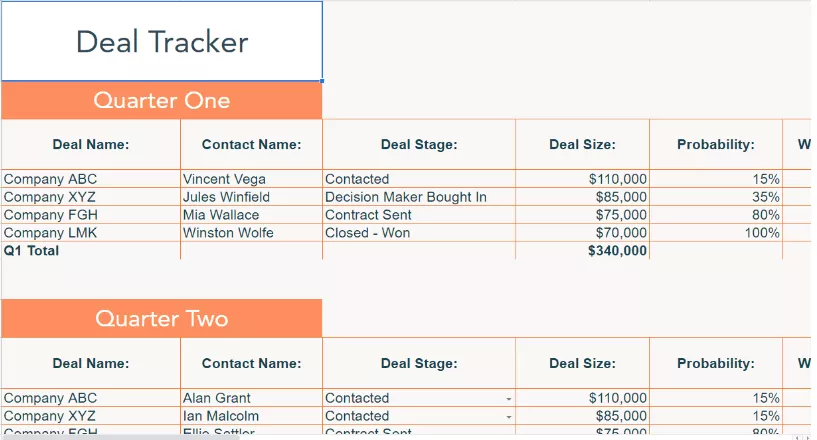Screen dimensions: 817x440
Task: Select the Decision Maker Bought In cell
Action: tap(419, 197)
